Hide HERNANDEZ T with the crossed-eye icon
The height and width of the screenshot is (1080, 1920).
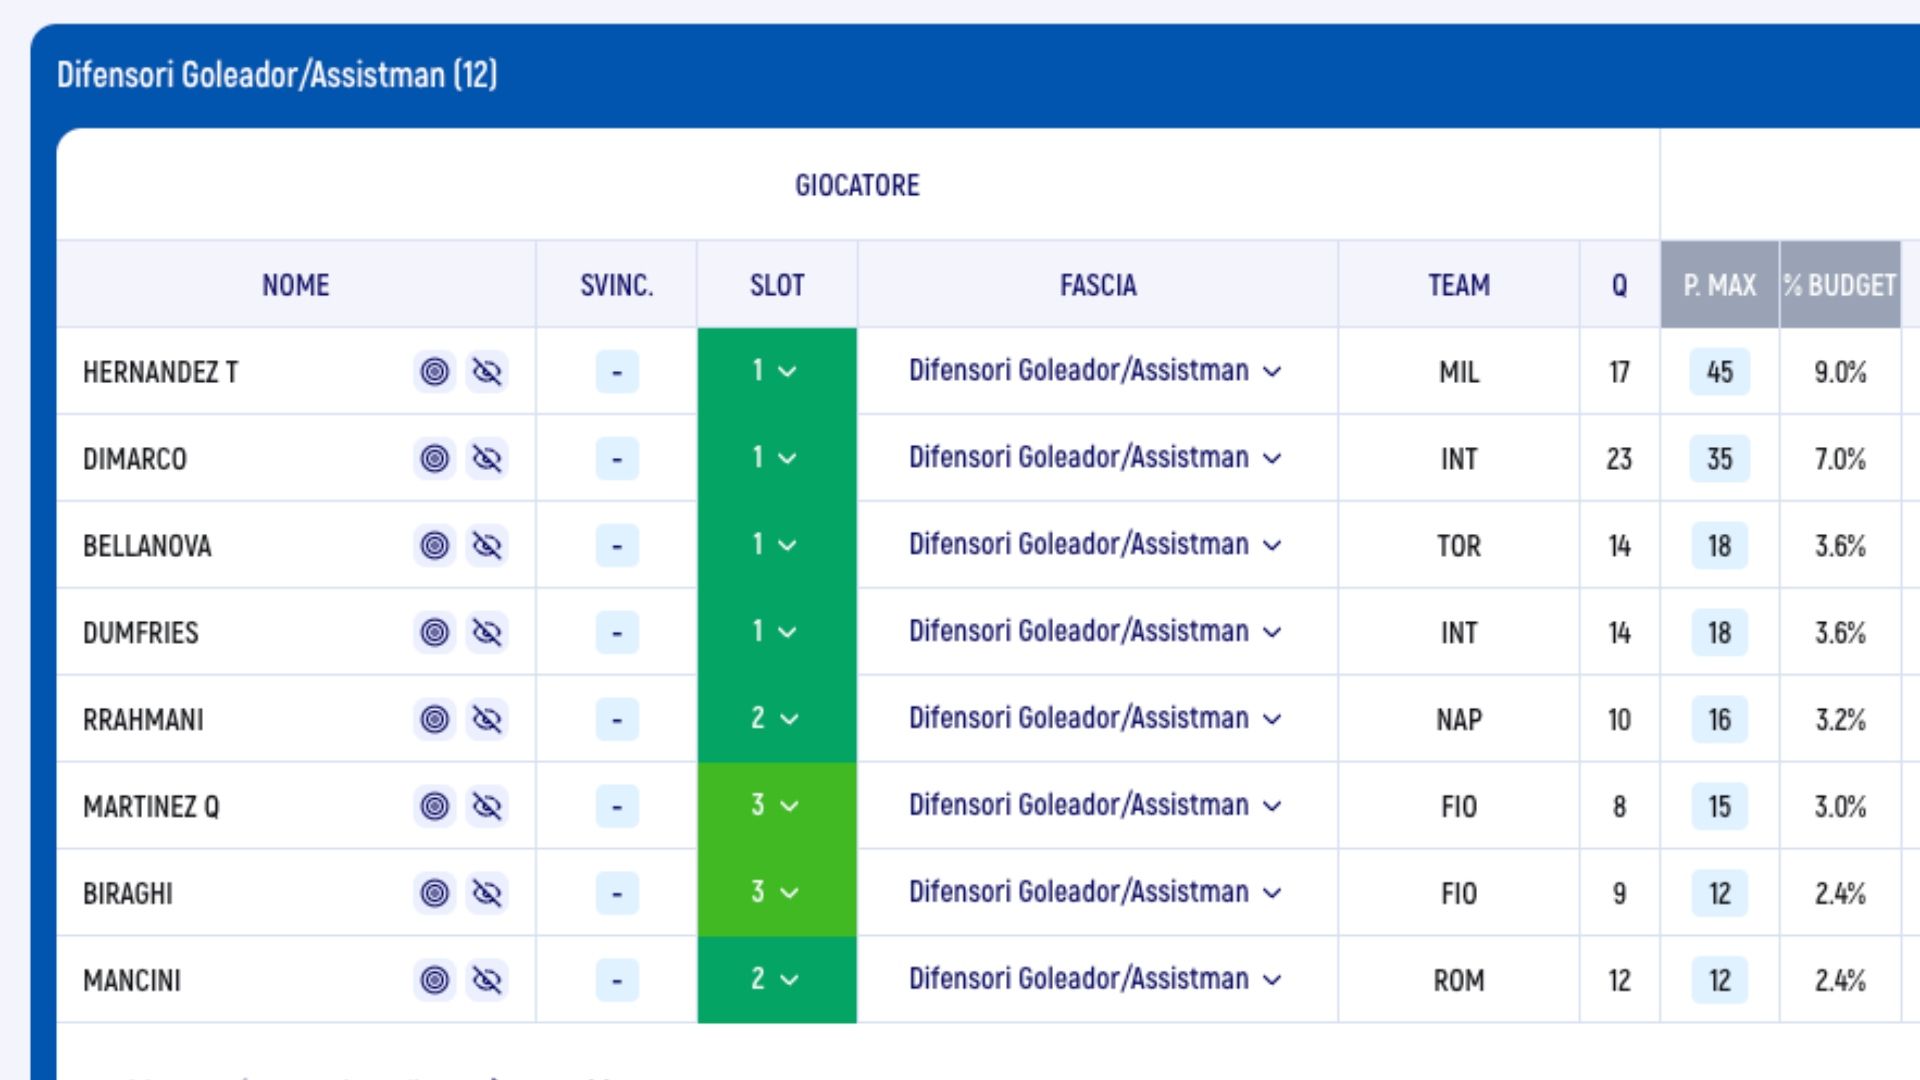(487, 372)
